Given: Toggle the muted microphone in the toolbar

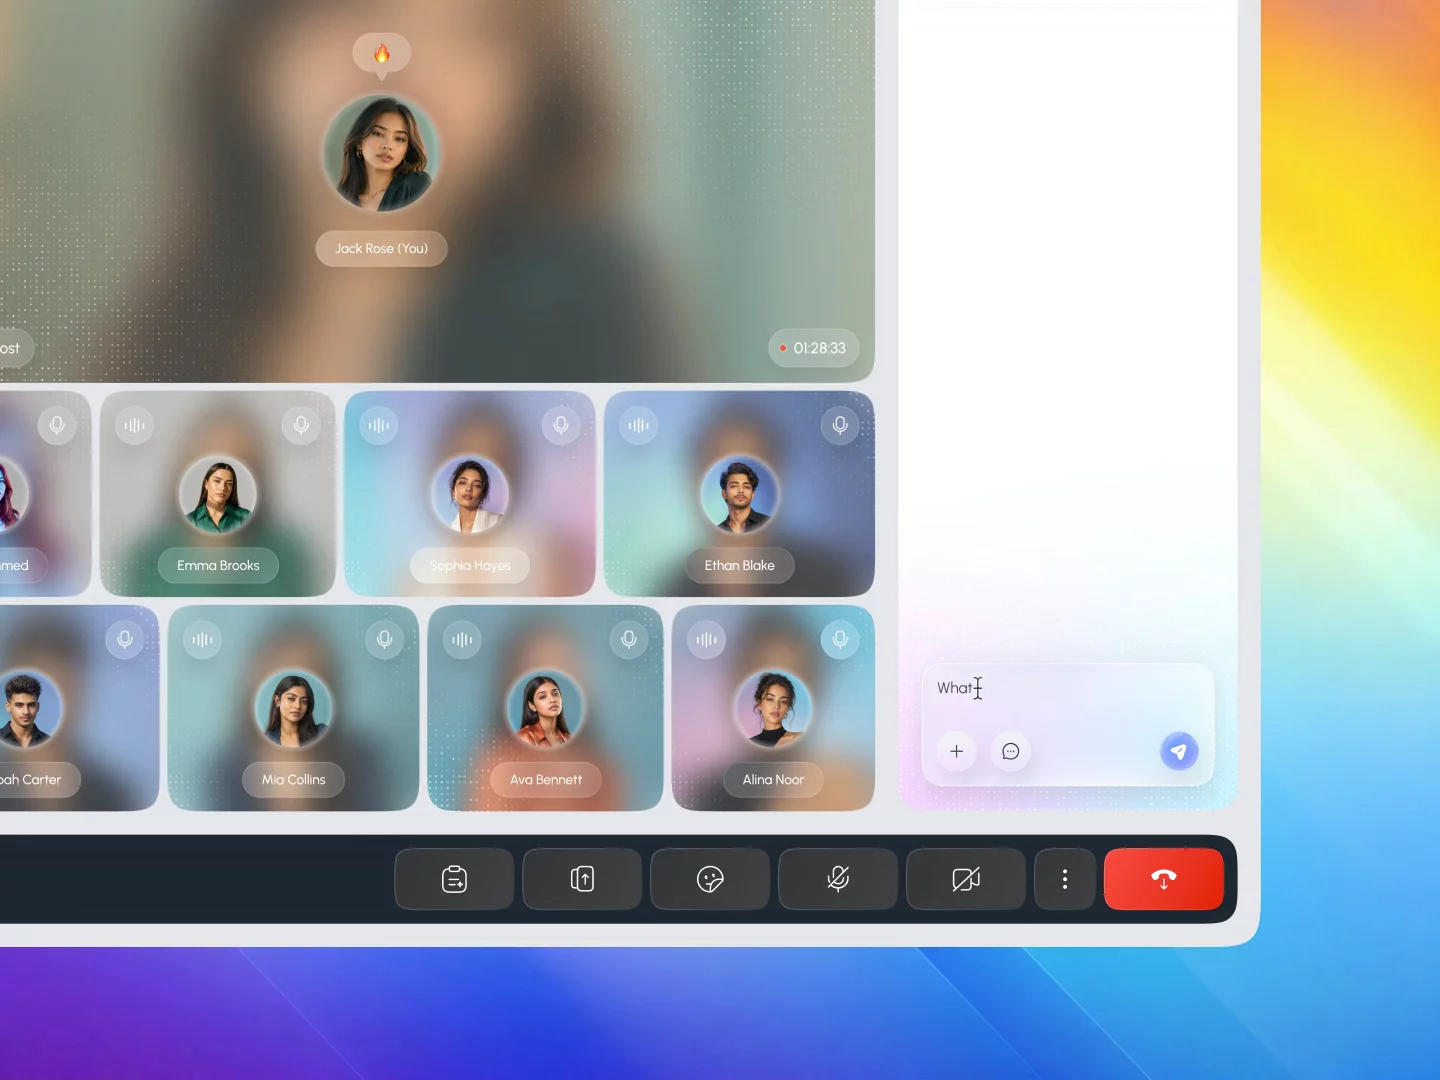Looking at the screenshot, I should pyautogui.click(x=838, y=879).
